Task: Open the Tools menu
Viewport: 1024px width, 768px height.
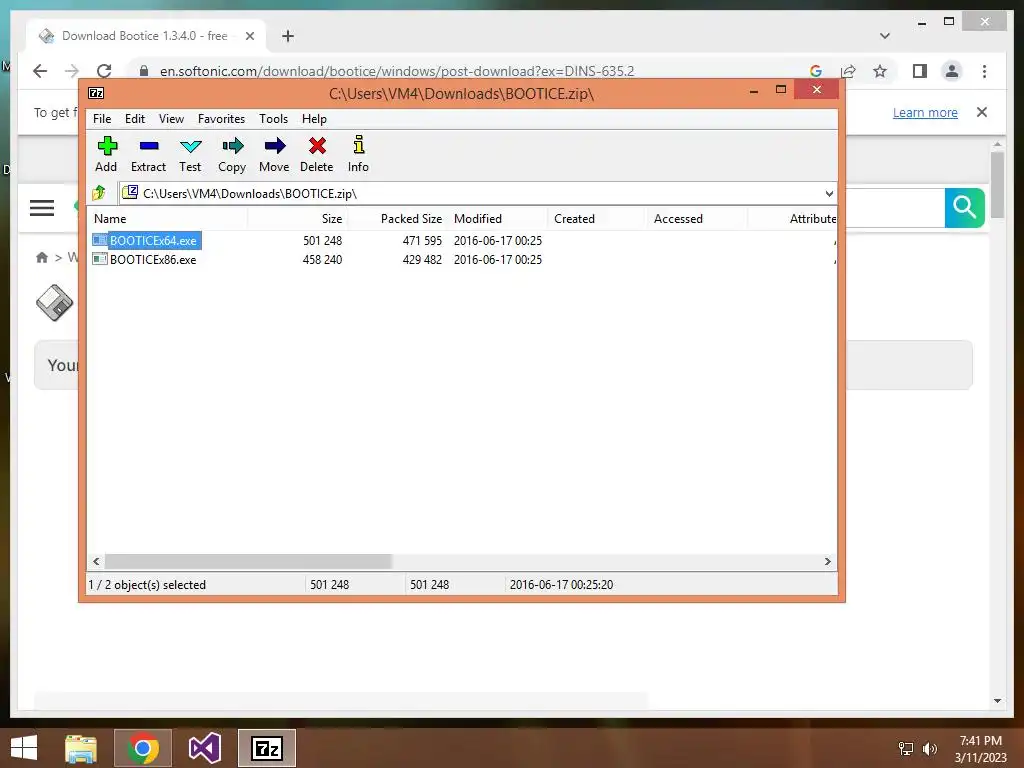Action: click(274, 119)
